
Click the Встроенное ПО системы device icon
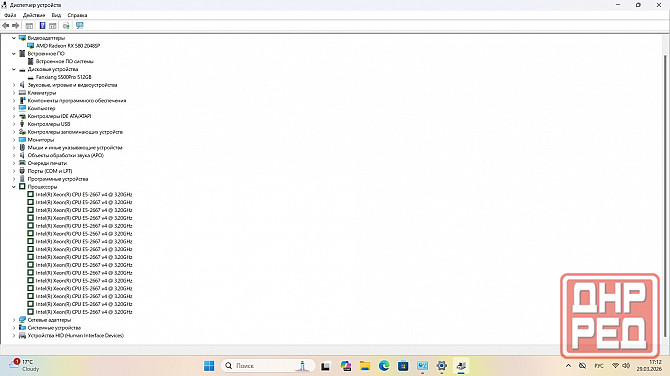click(30, 61)
